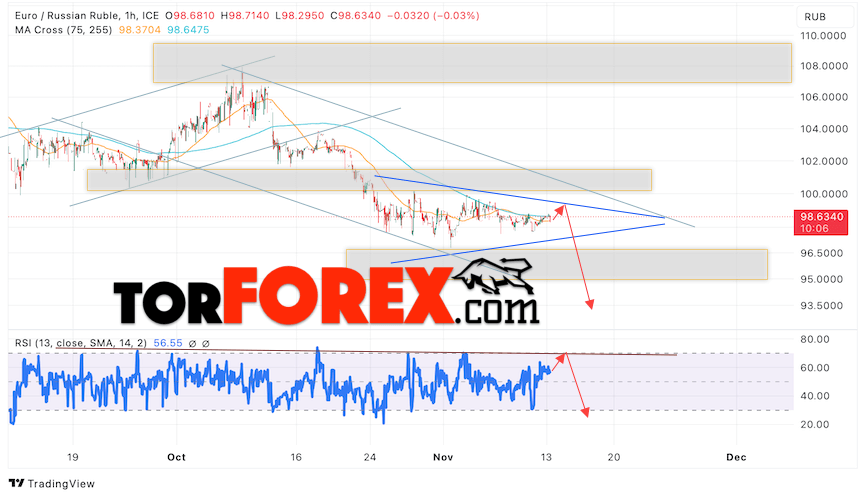Click the TradingView wordmark link
The height and width of the screenshot is (498, 866).
click(x=61, y=484)
